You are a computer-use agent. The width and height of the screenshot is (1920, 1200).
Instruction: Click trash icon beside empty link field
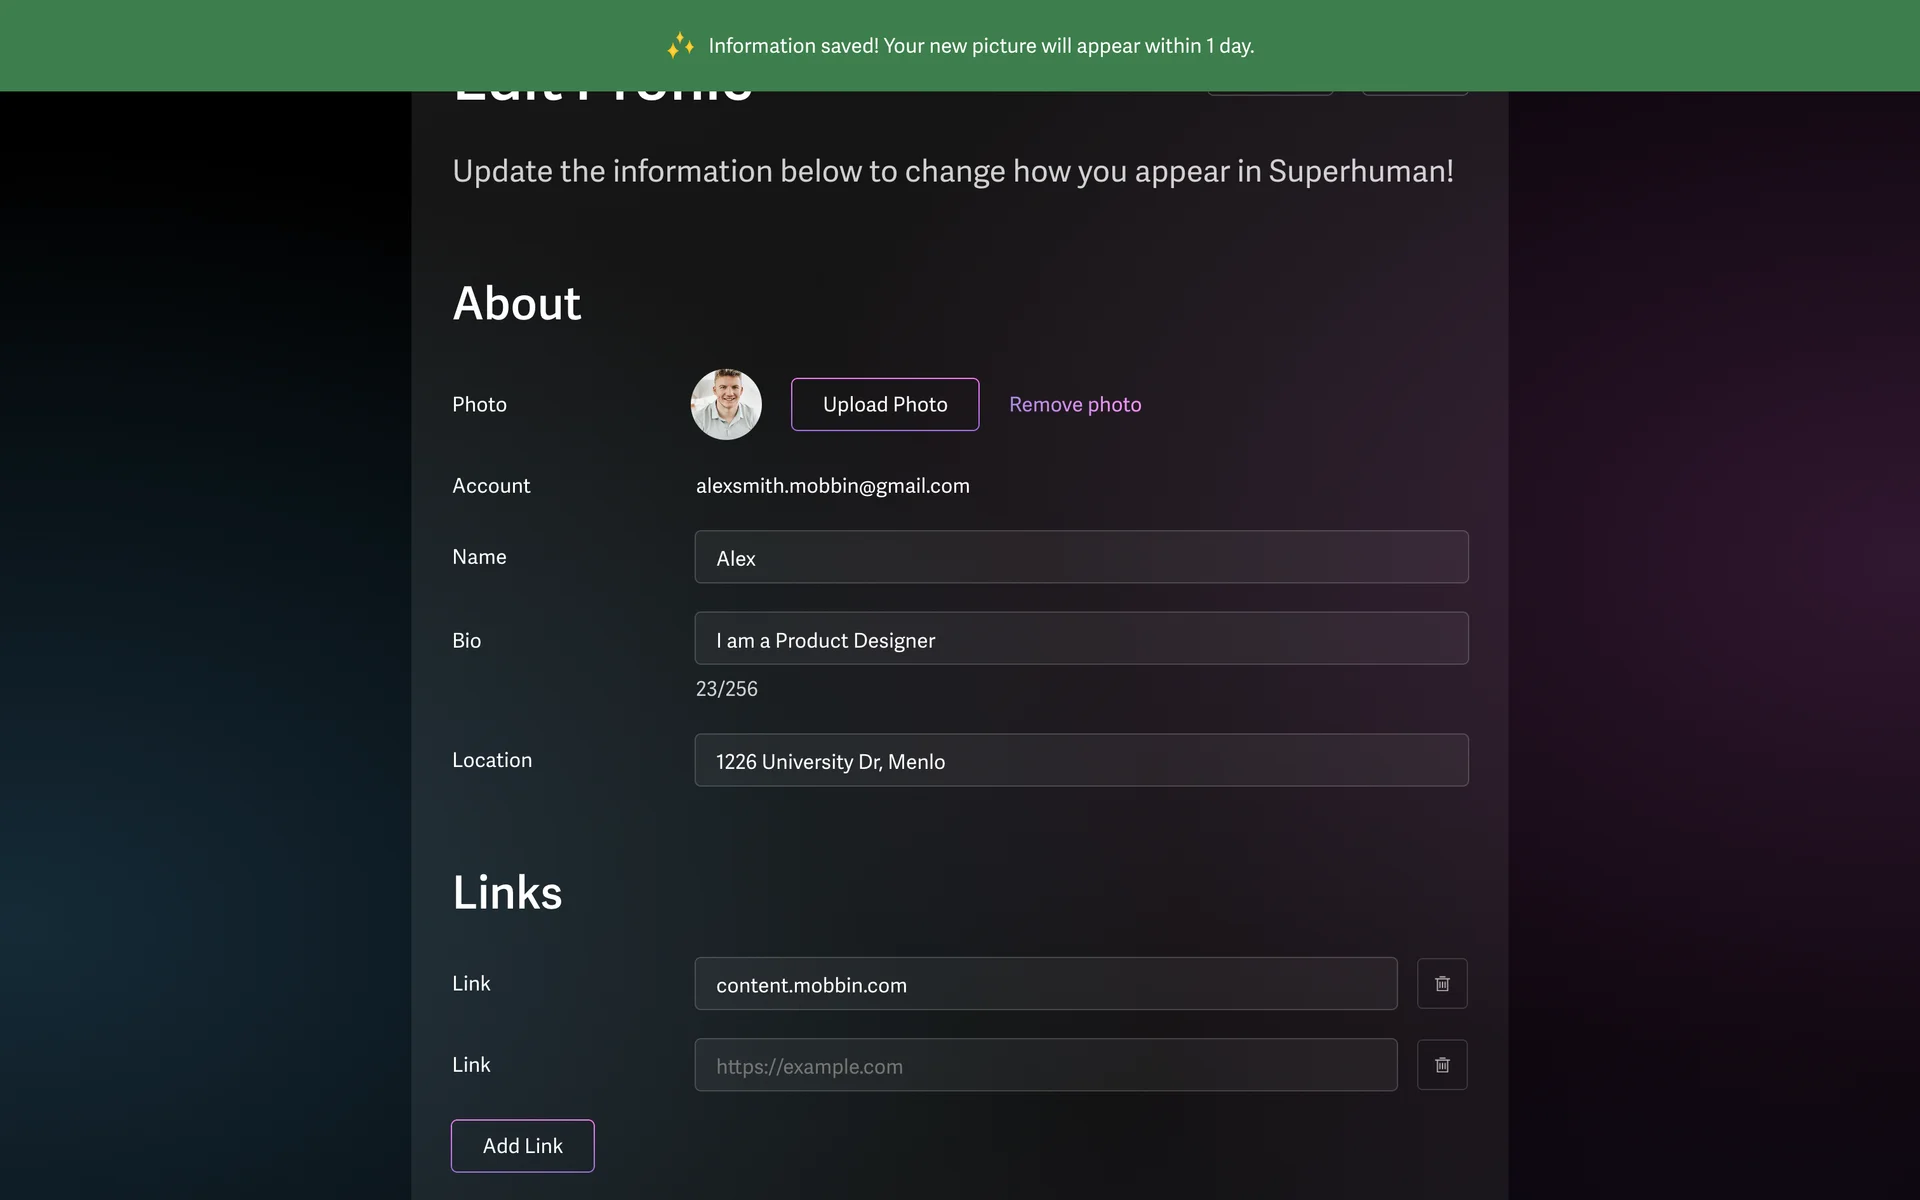pos(1442,1065)
